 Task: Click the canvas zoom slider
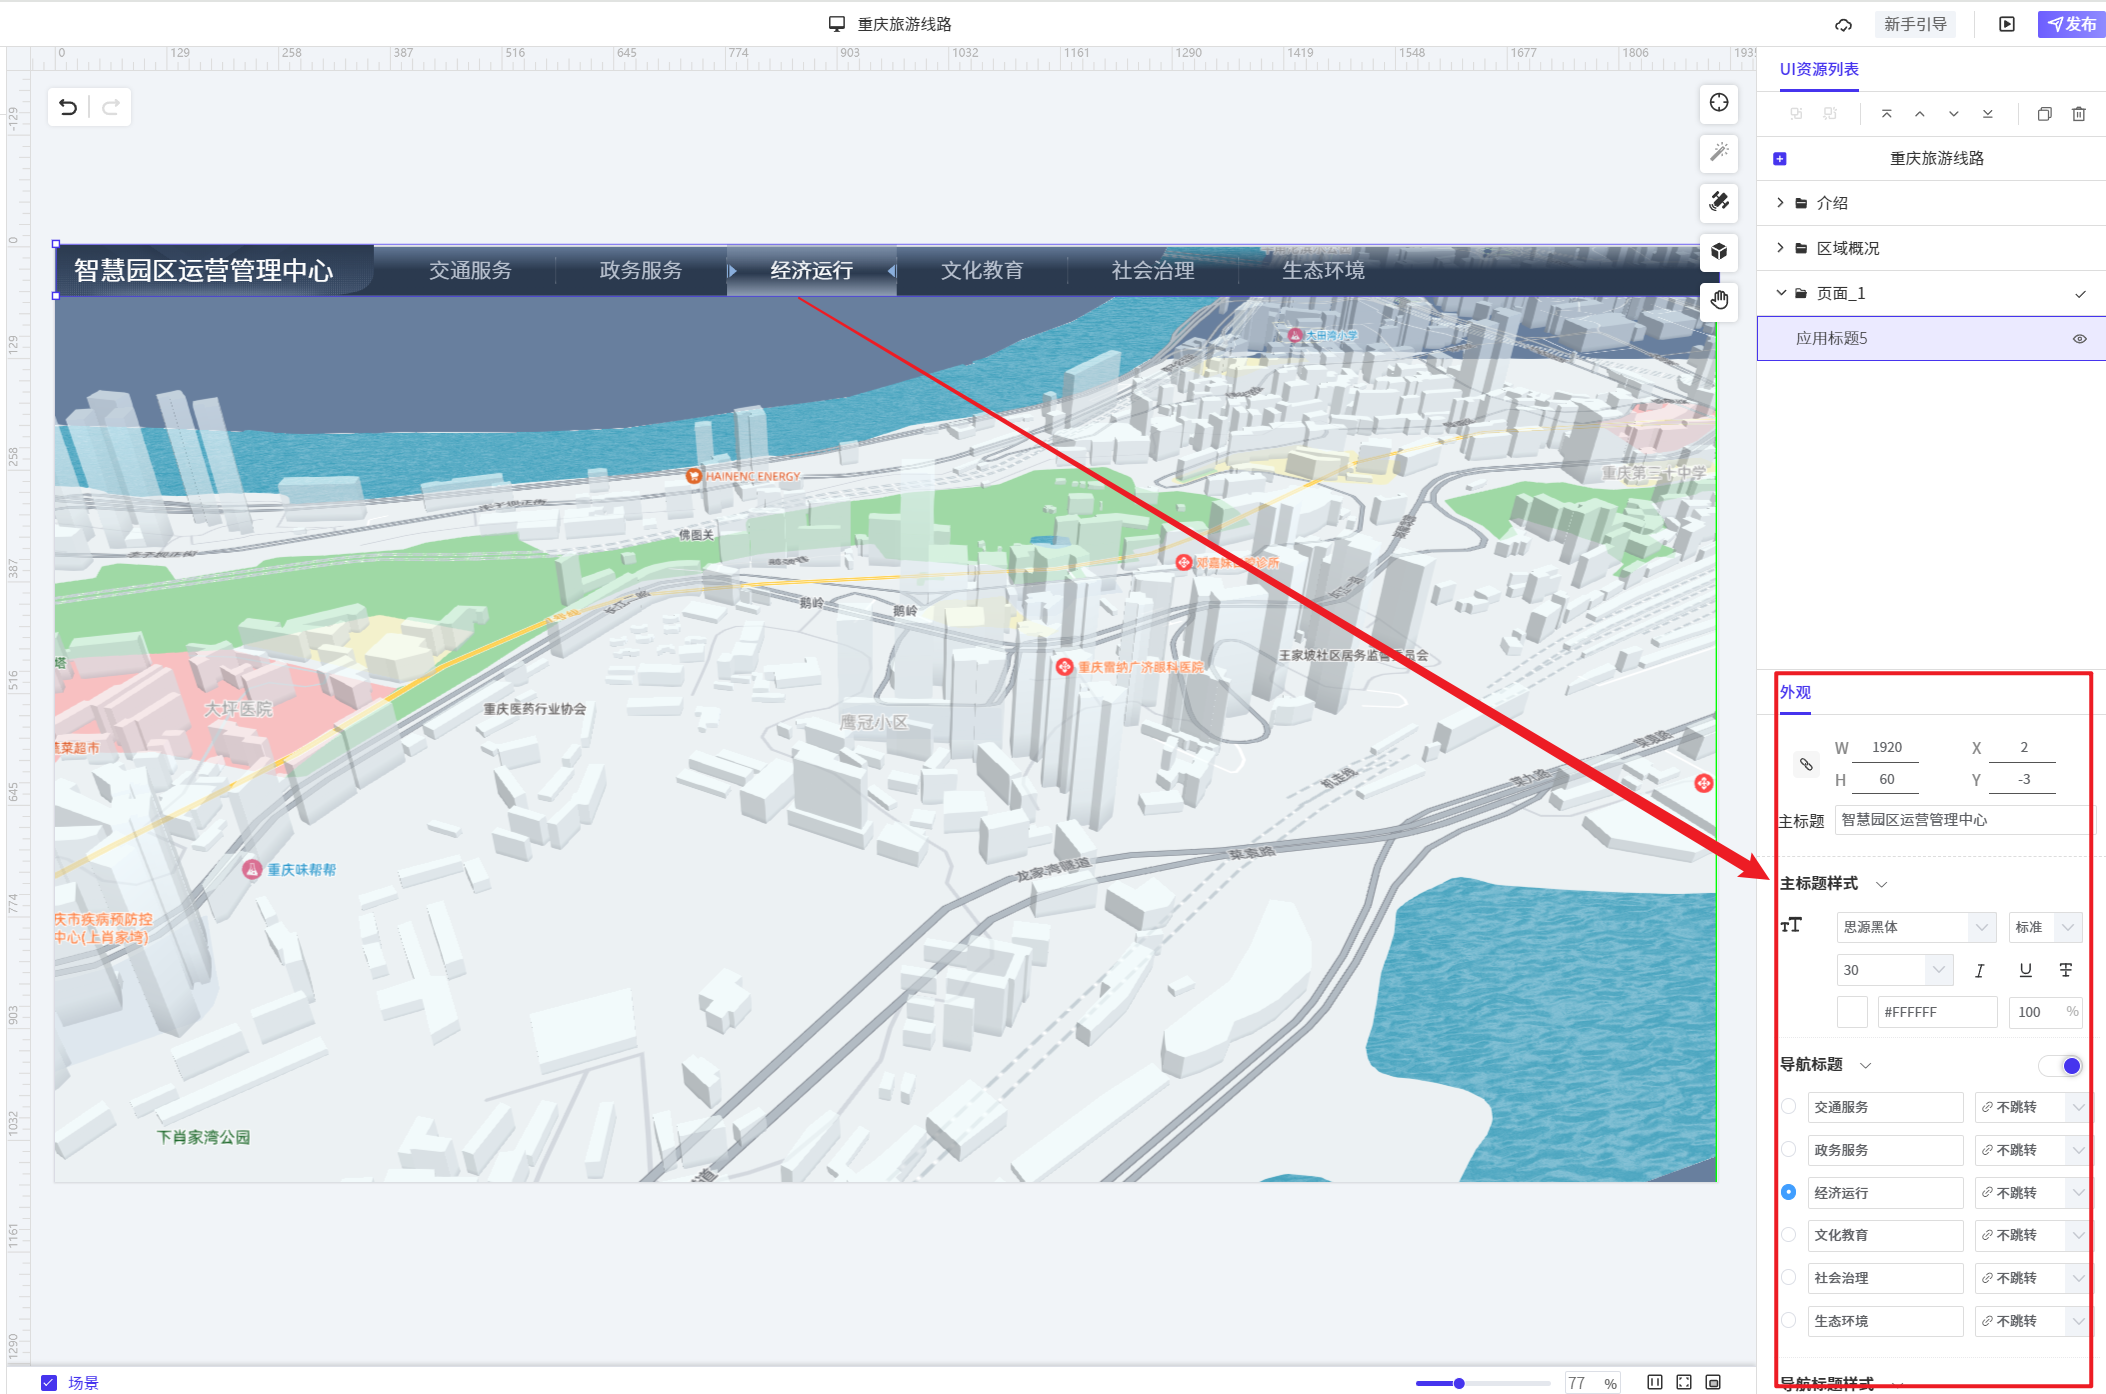point(1482,1383)
